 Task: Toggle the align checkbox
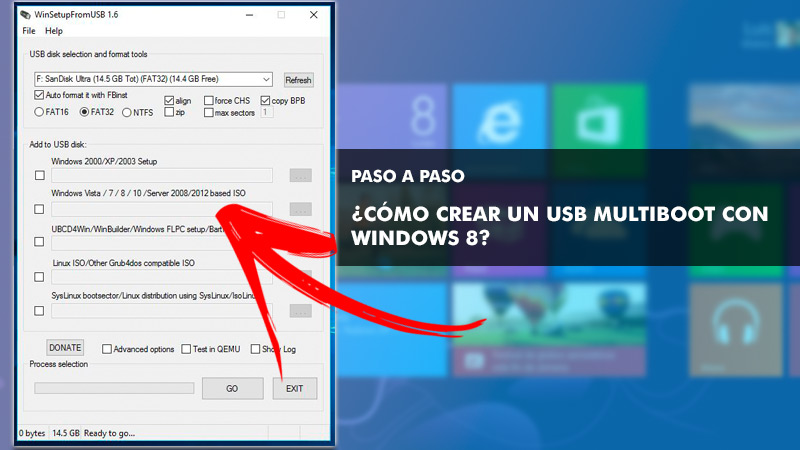169,101
